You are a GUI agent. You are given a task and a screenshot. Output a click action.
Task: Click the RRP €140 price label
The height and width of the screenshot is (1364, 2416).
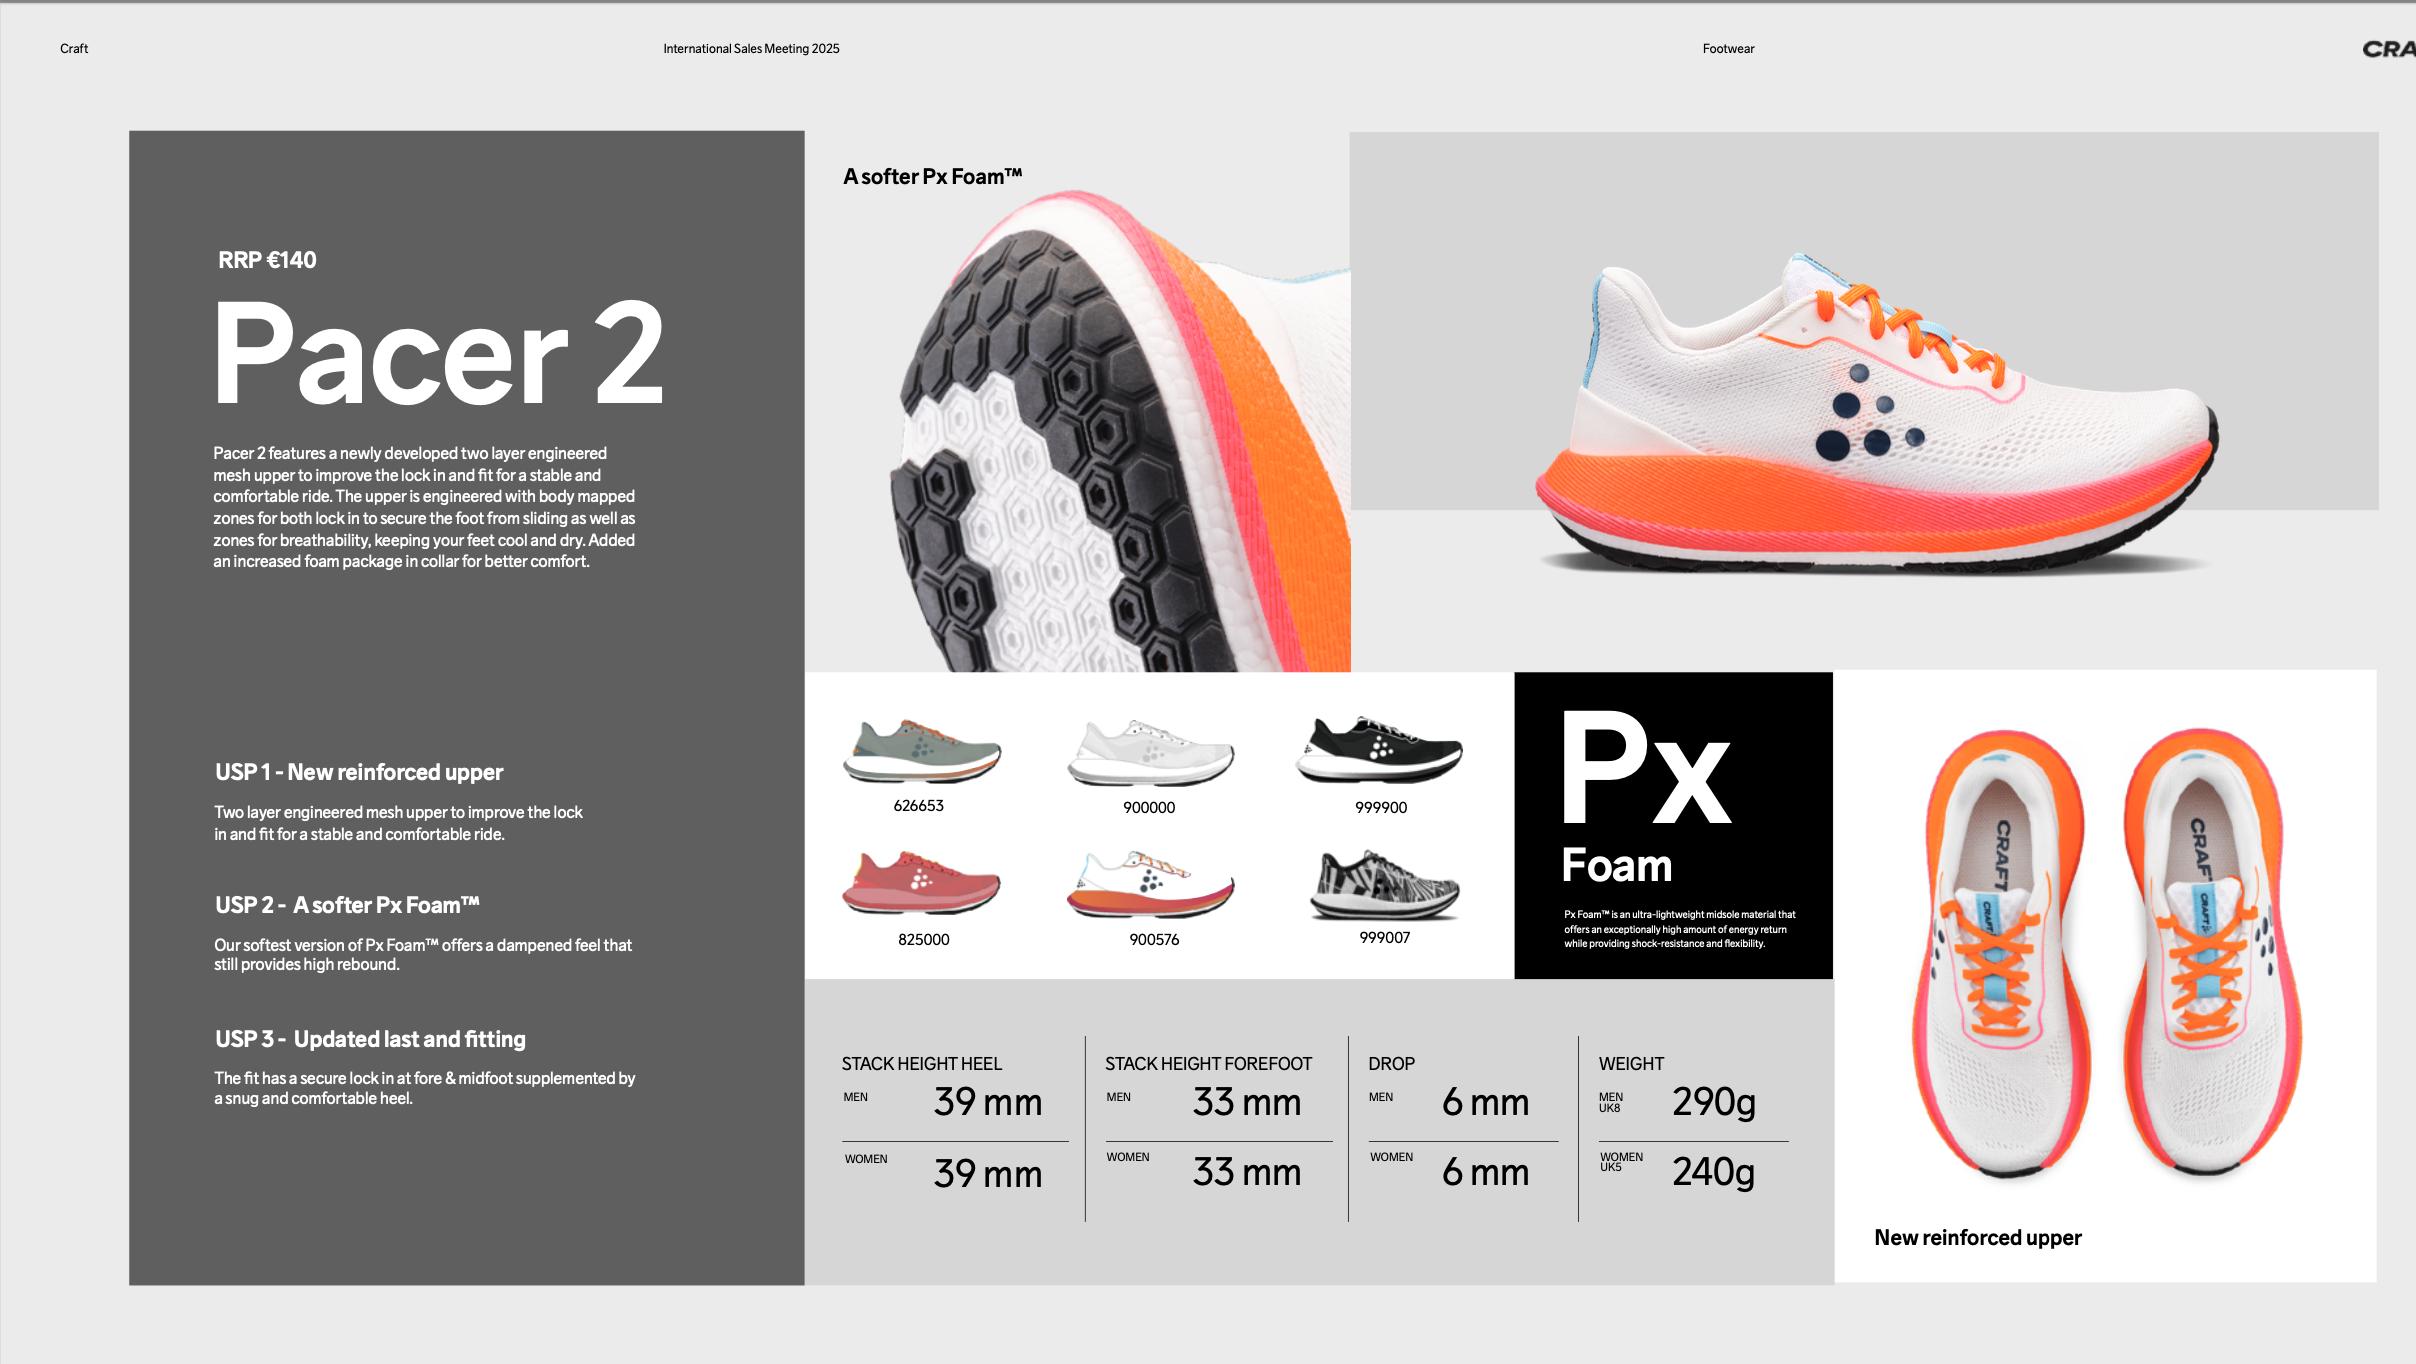[267, 260]
